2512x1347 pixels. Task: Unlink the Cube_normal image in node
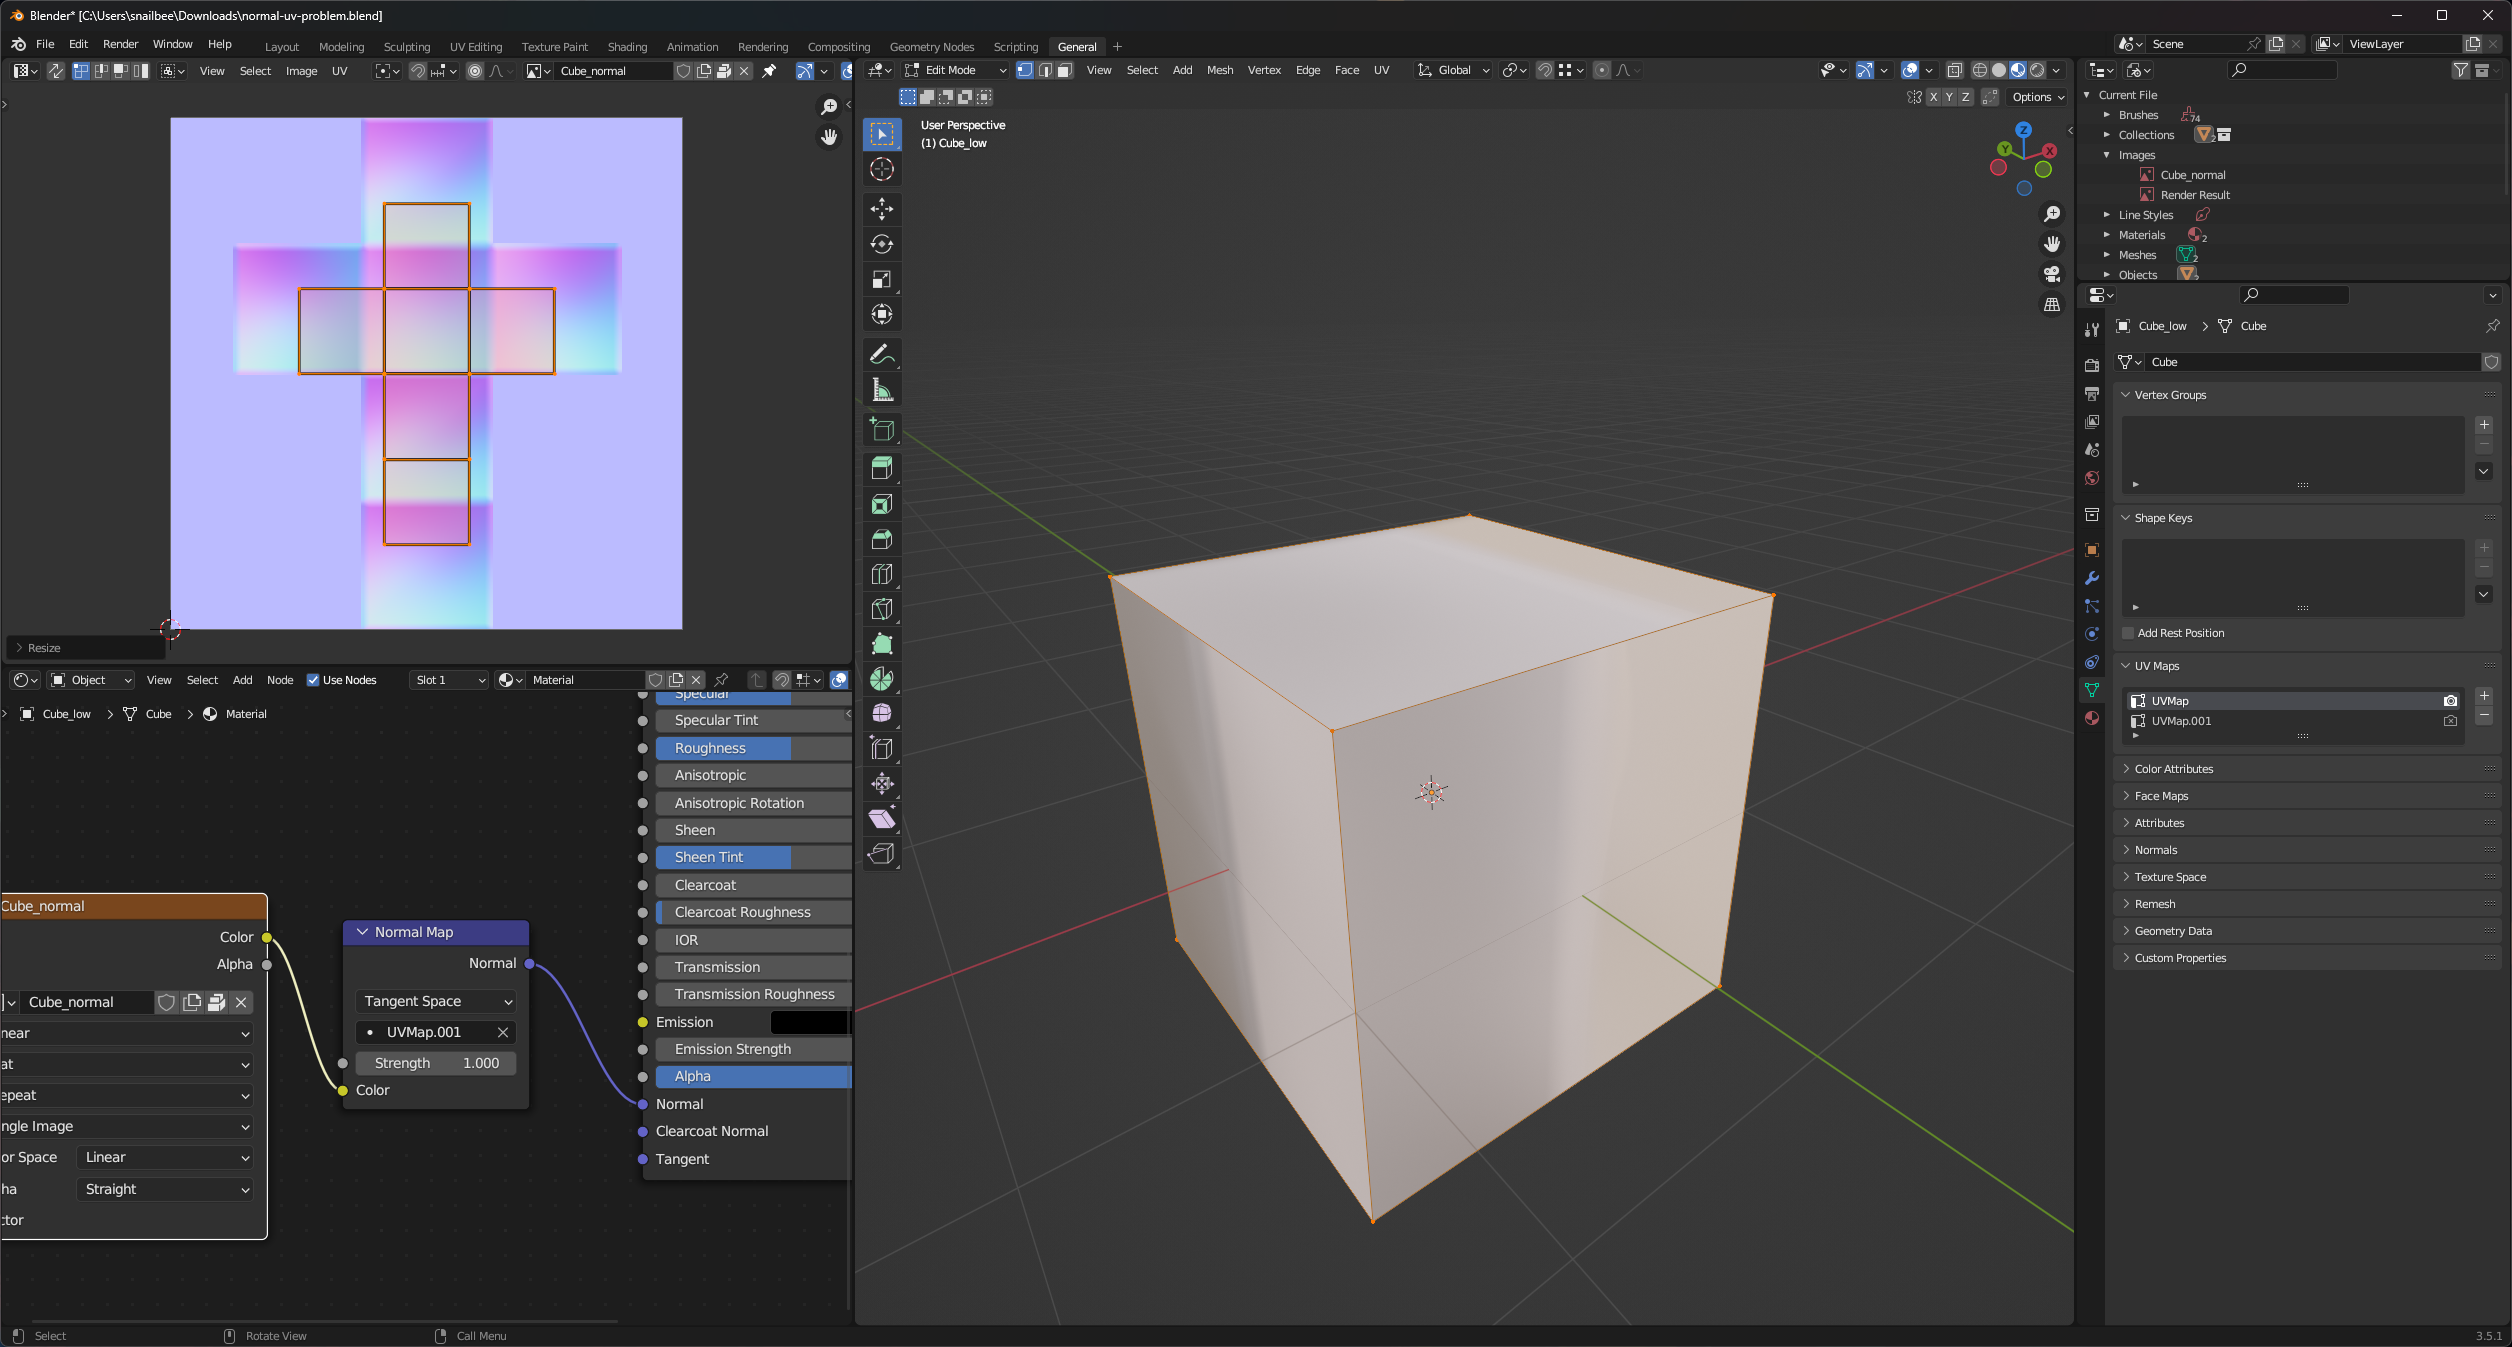[241, 1002]
